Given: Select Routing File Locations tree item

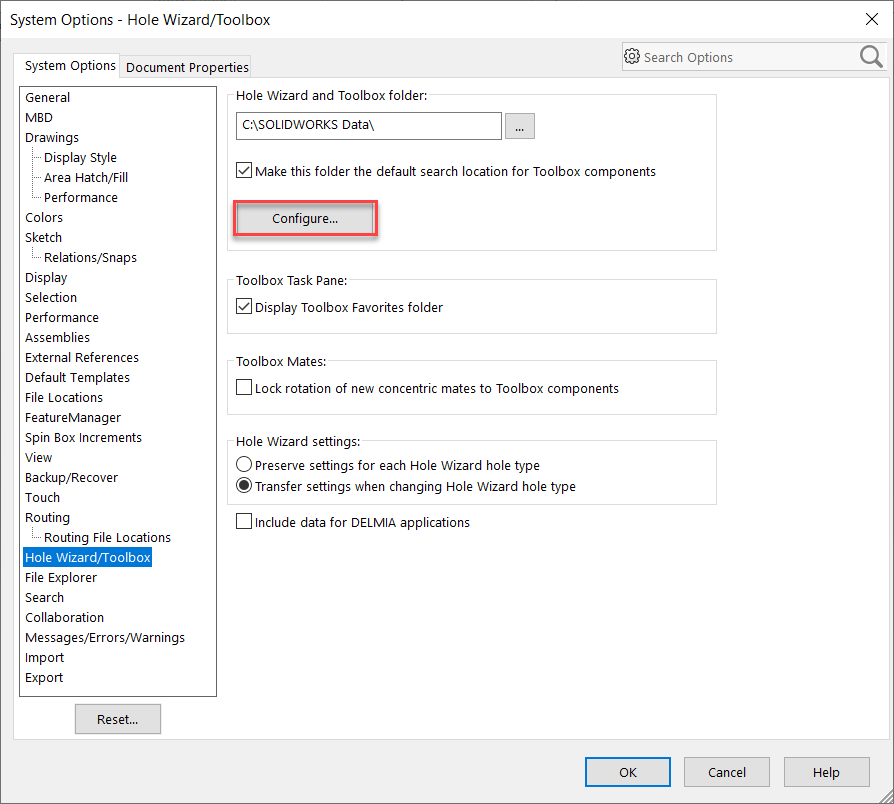Looking at the screenshot, I should point(107,538).
